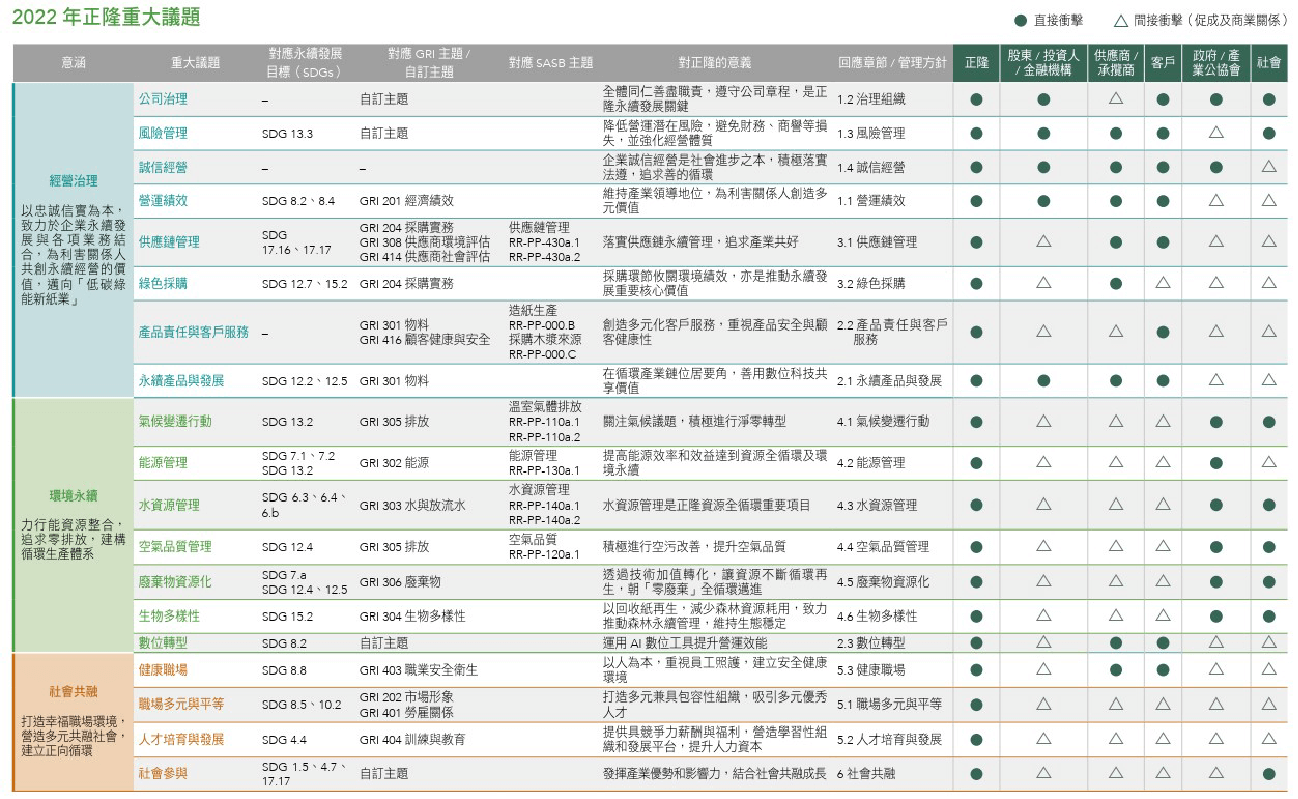This screenshot has width=1298, height=799.
Task: Click the 正隆 dot in the 公司治理 row
Action: [976, 99]
